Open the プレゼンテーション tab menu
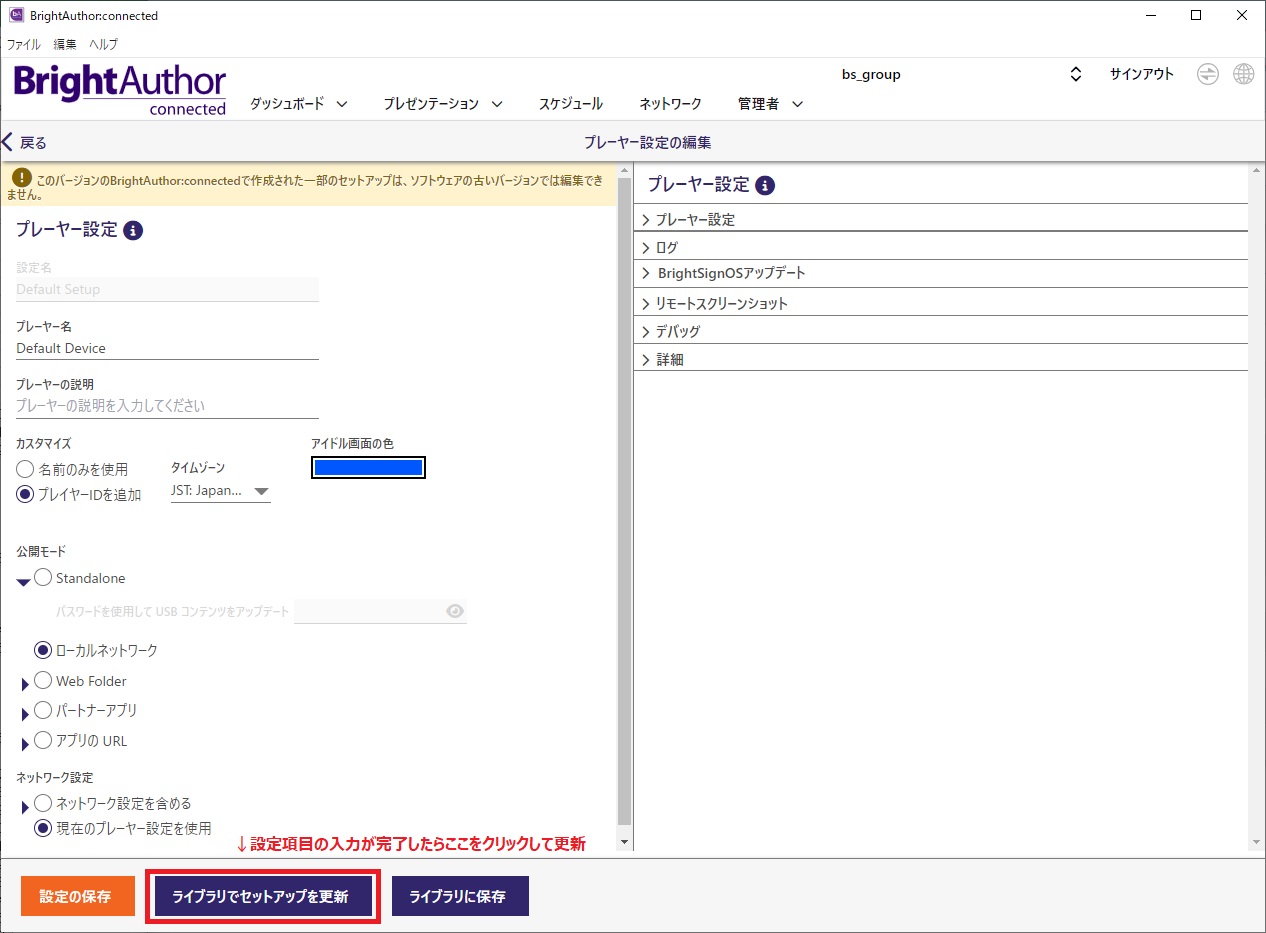This screenshot has height=933, width=1266. coord(443,103)
